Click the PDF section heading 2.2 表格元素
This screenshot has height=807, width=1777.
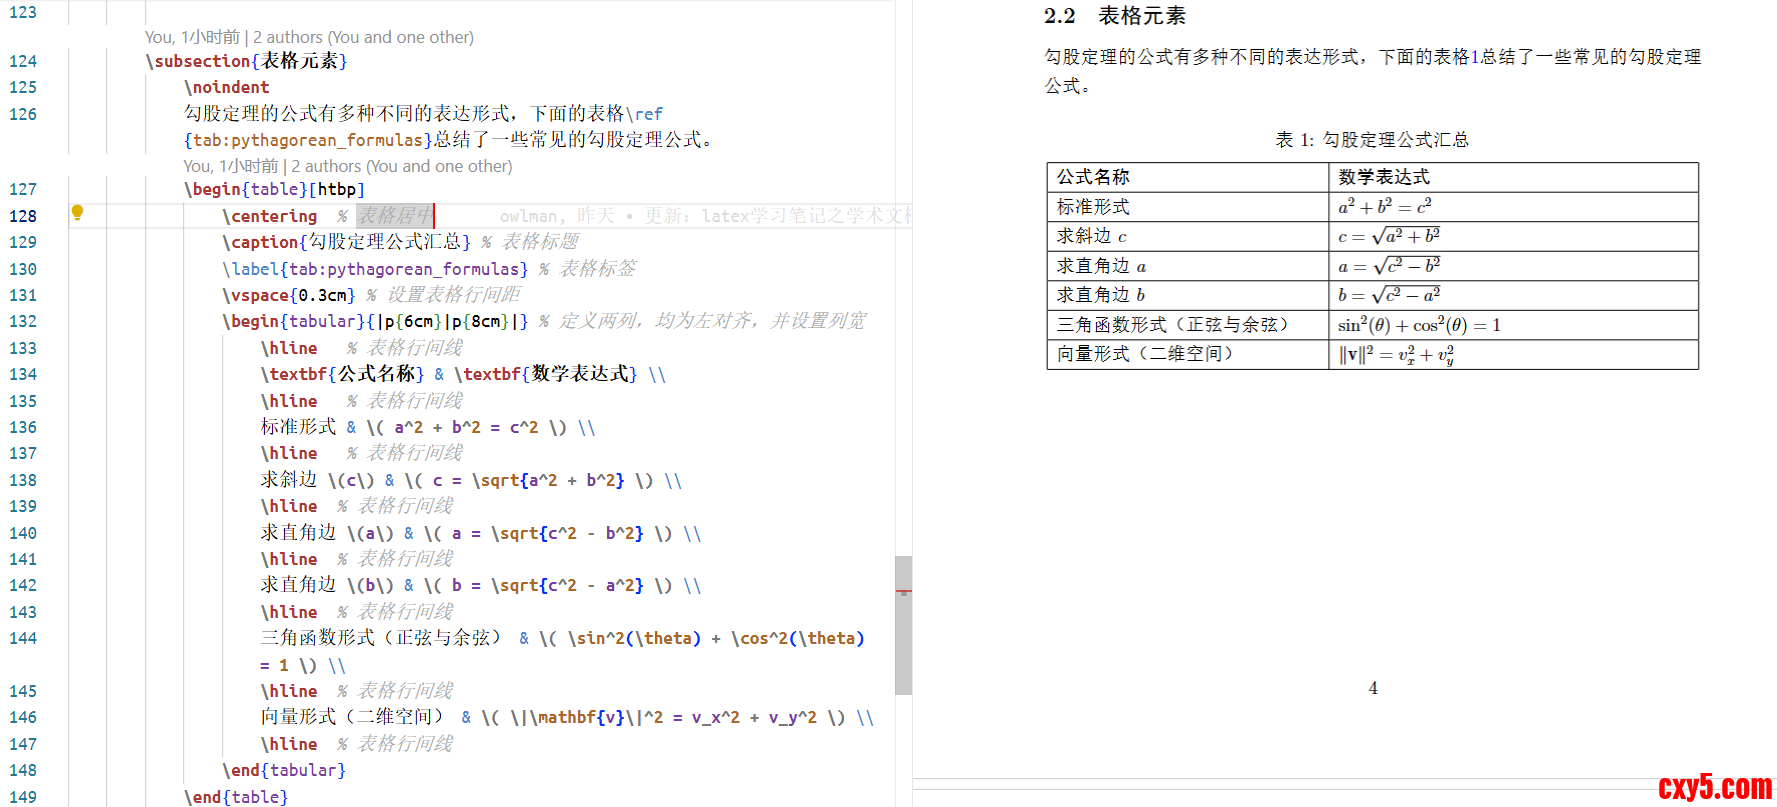(x=1115, y=16)
